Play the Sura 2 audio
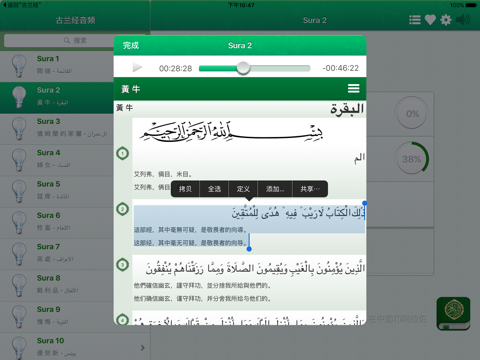 (x=137, y=68)
